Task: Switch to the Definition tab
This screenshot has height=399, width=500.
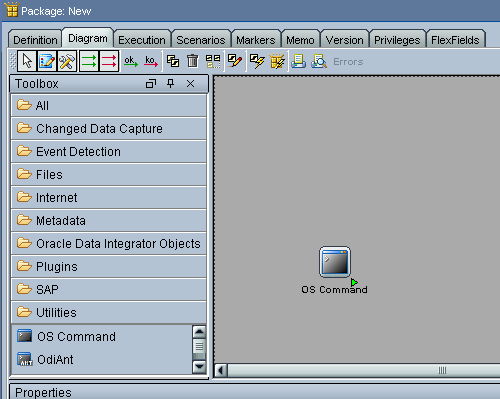Action: (35, 40)
